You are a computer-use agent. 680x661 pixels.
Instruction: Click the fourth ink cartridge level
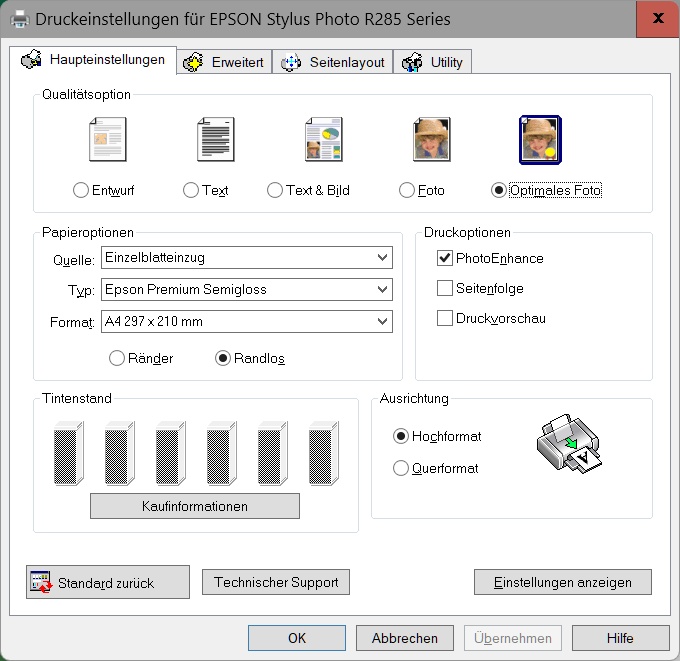(222, 453)
